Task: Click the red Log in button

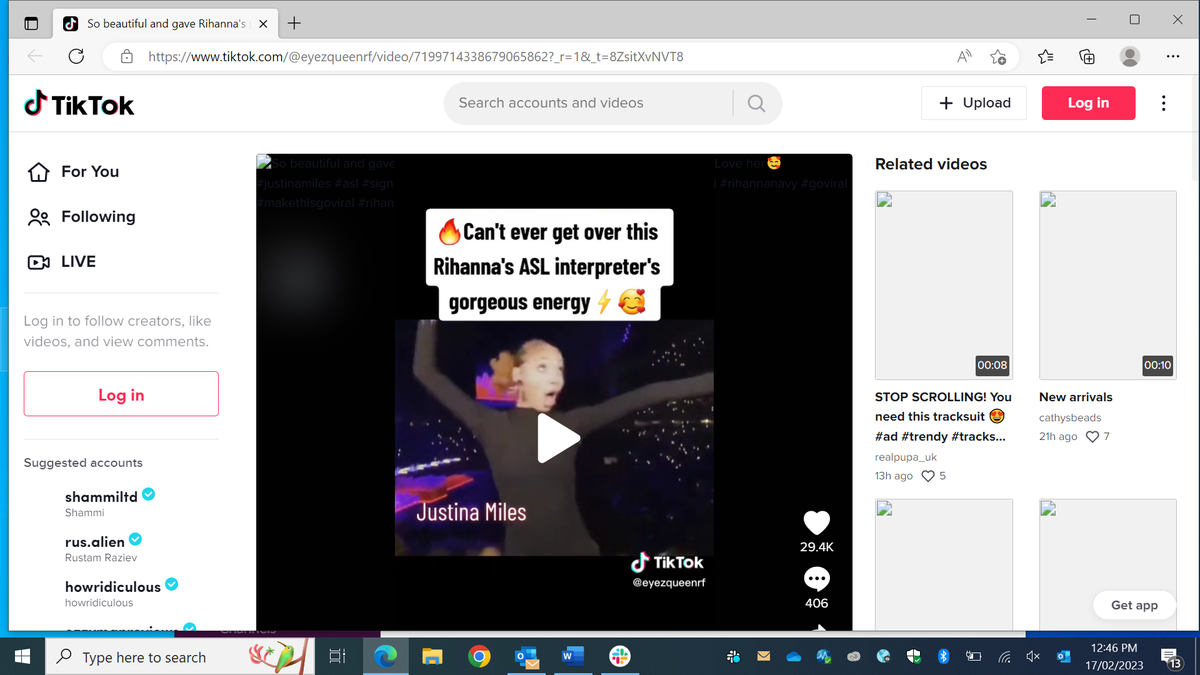Action: [1088, 103]
